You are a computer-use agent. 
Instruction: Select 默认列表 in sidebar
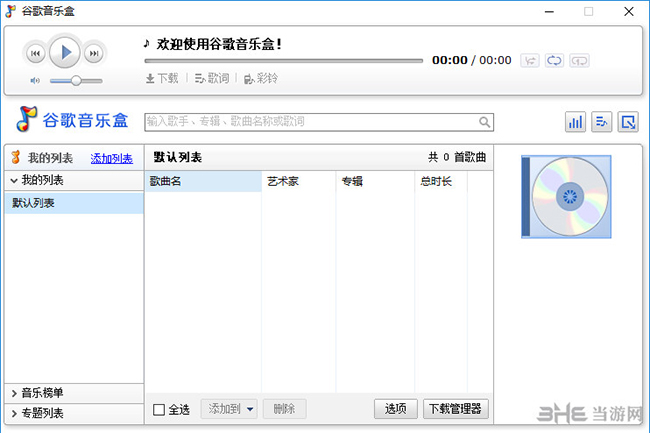74,203
